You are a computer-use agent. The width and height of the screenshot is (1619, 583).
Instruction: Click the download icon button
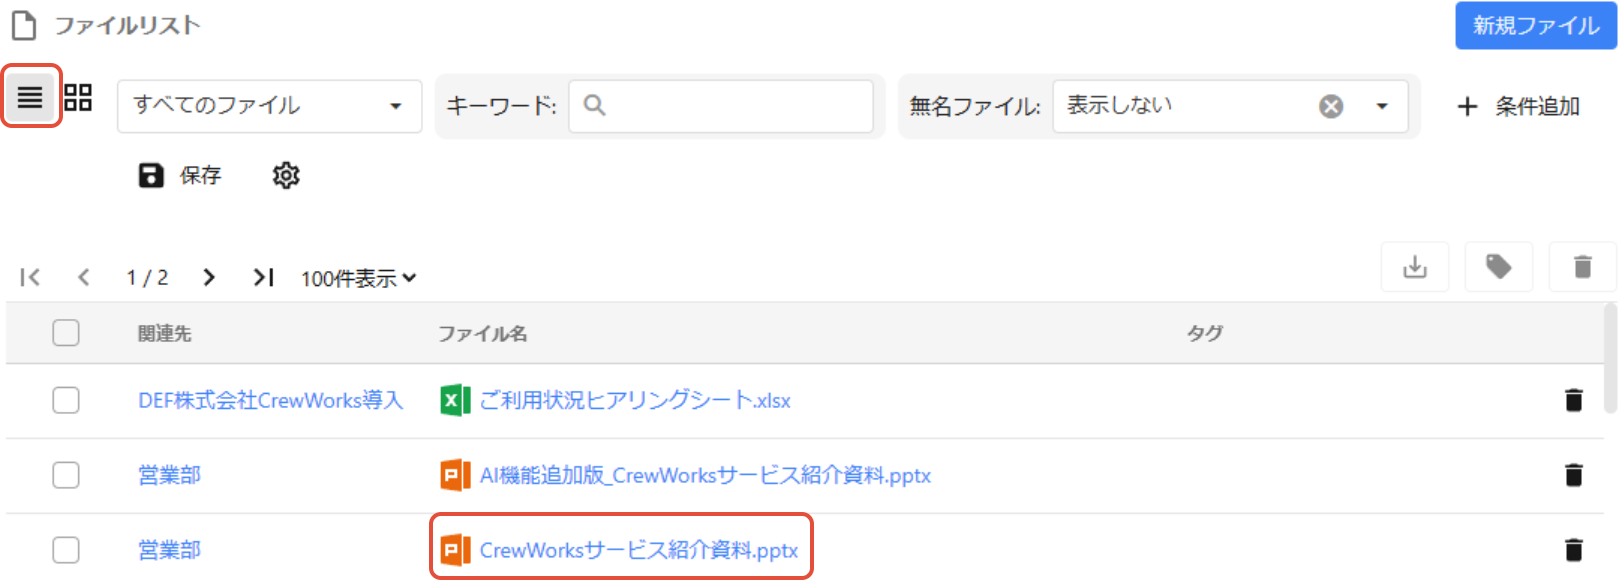(1415, 267)
